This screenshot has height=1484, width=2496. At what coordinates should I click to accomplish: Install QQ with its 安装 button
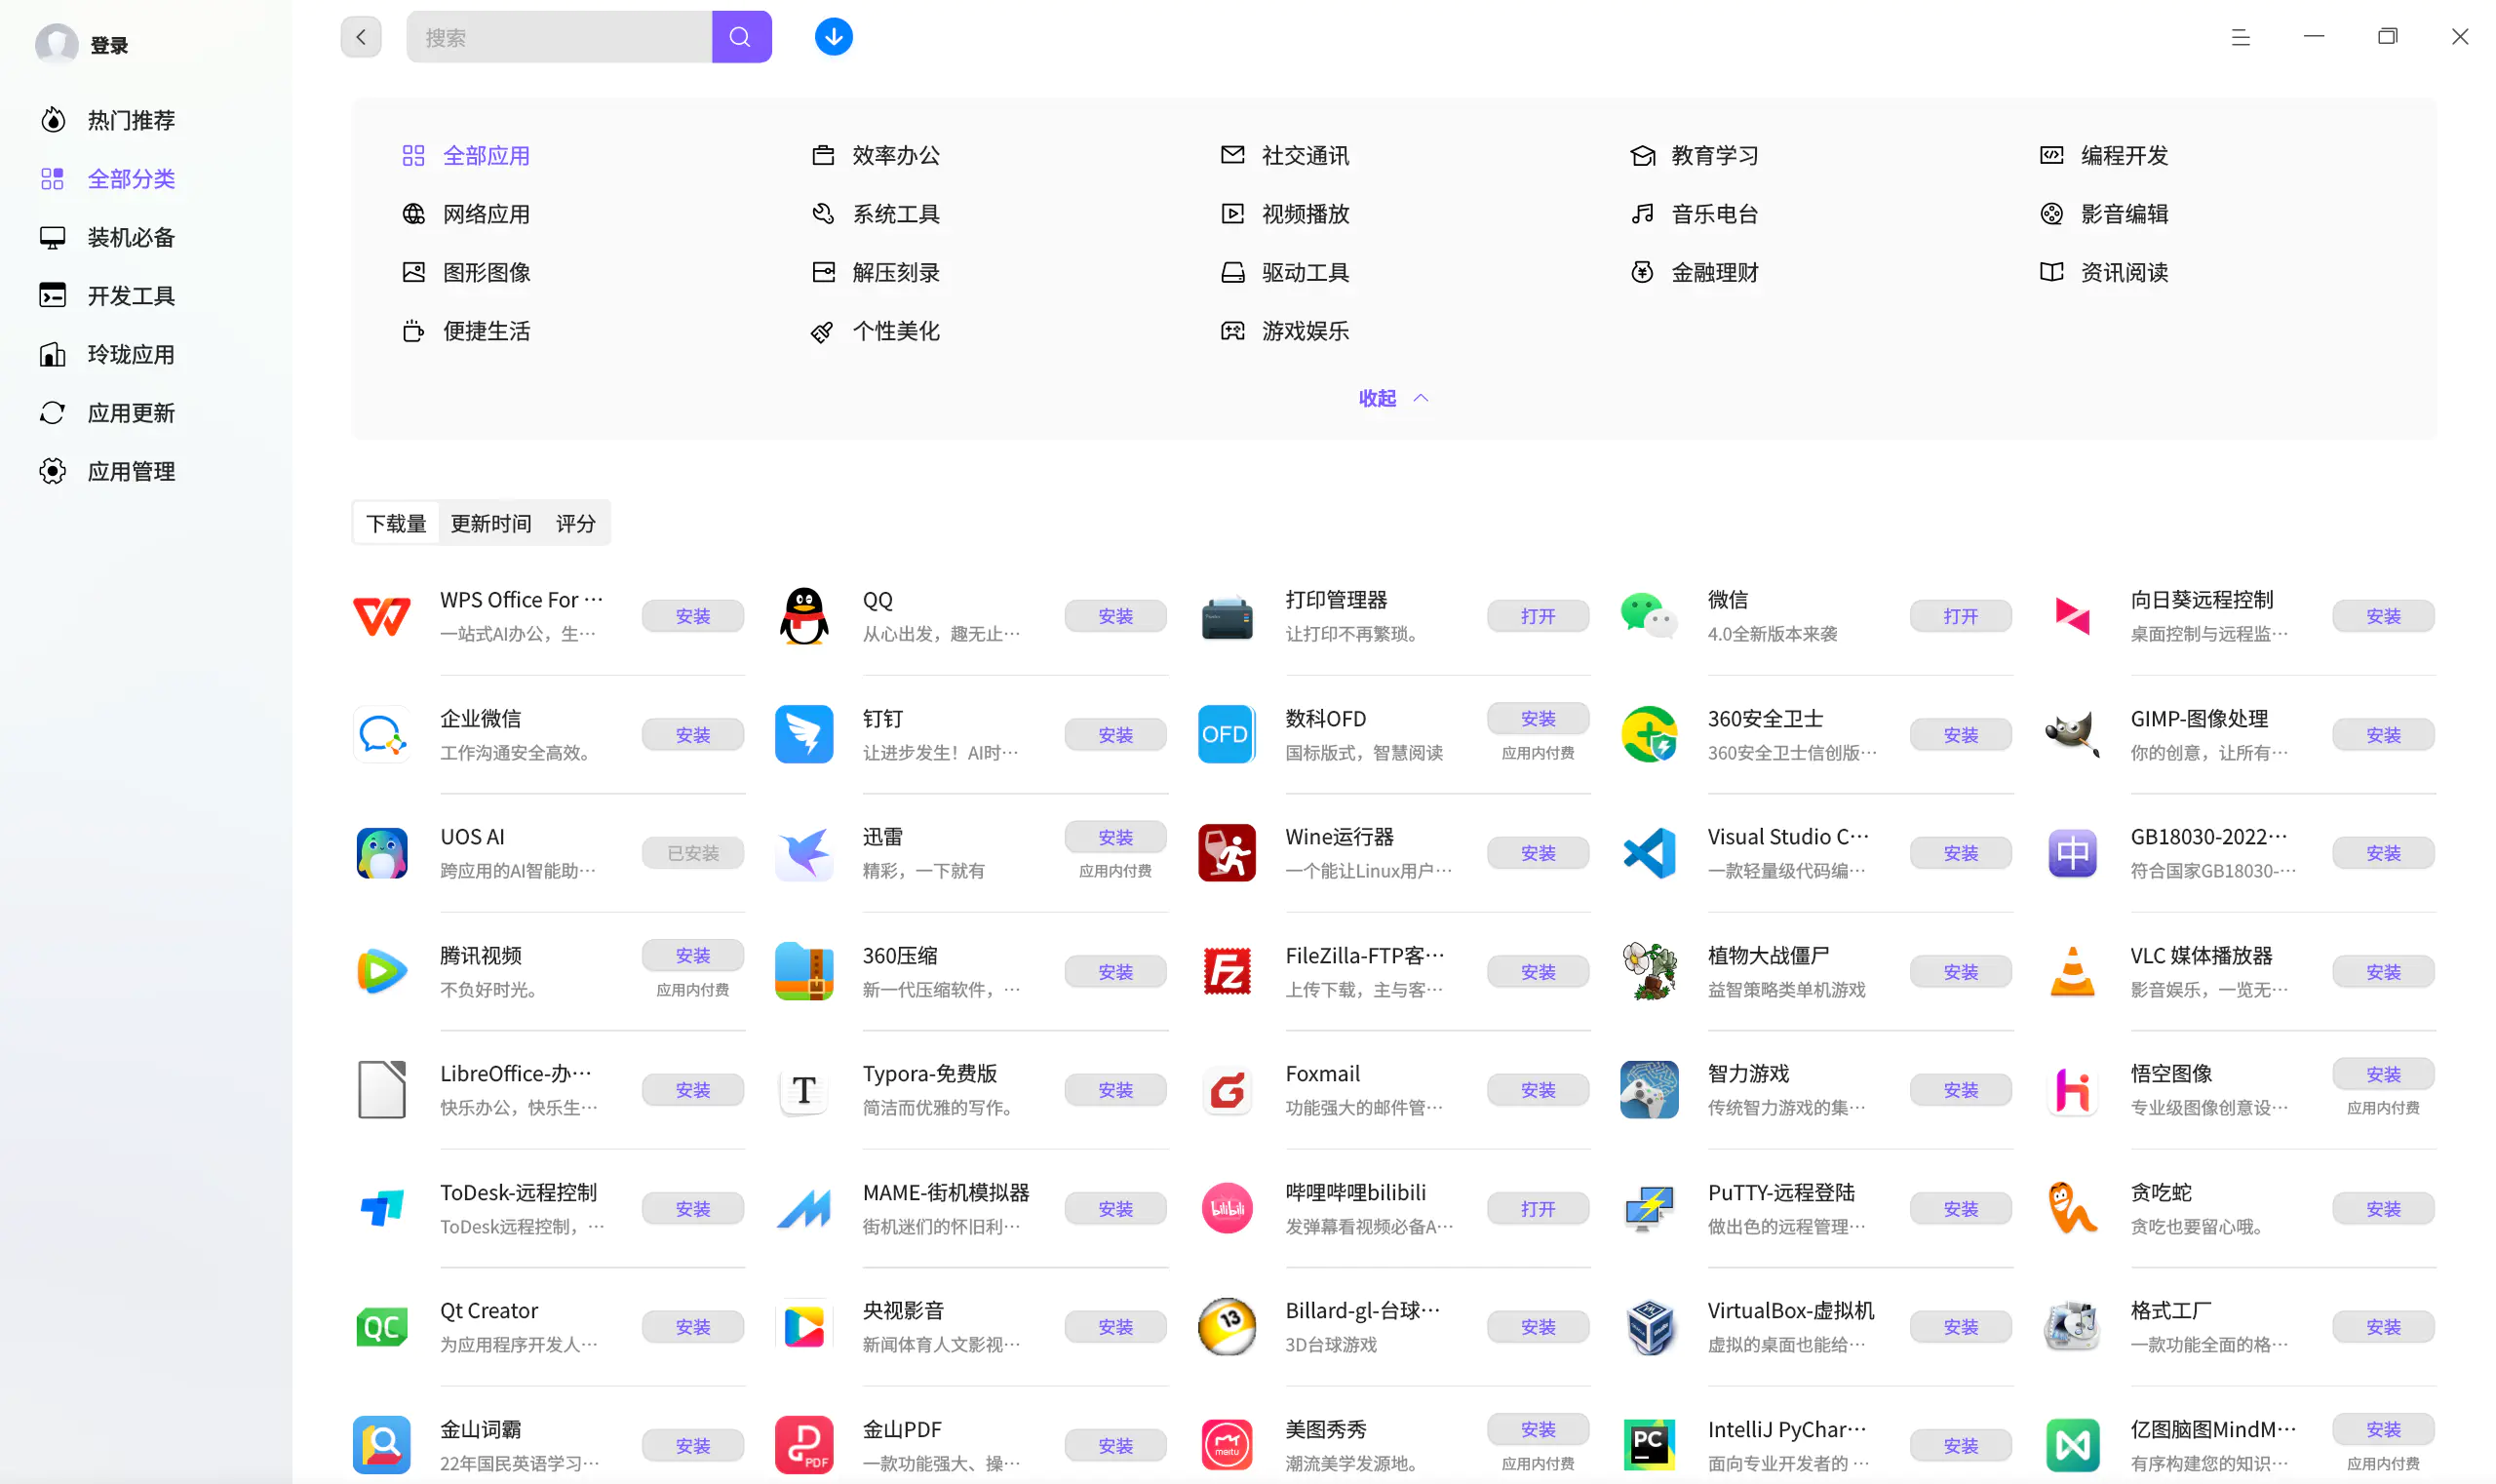[x=1115, y=616]
